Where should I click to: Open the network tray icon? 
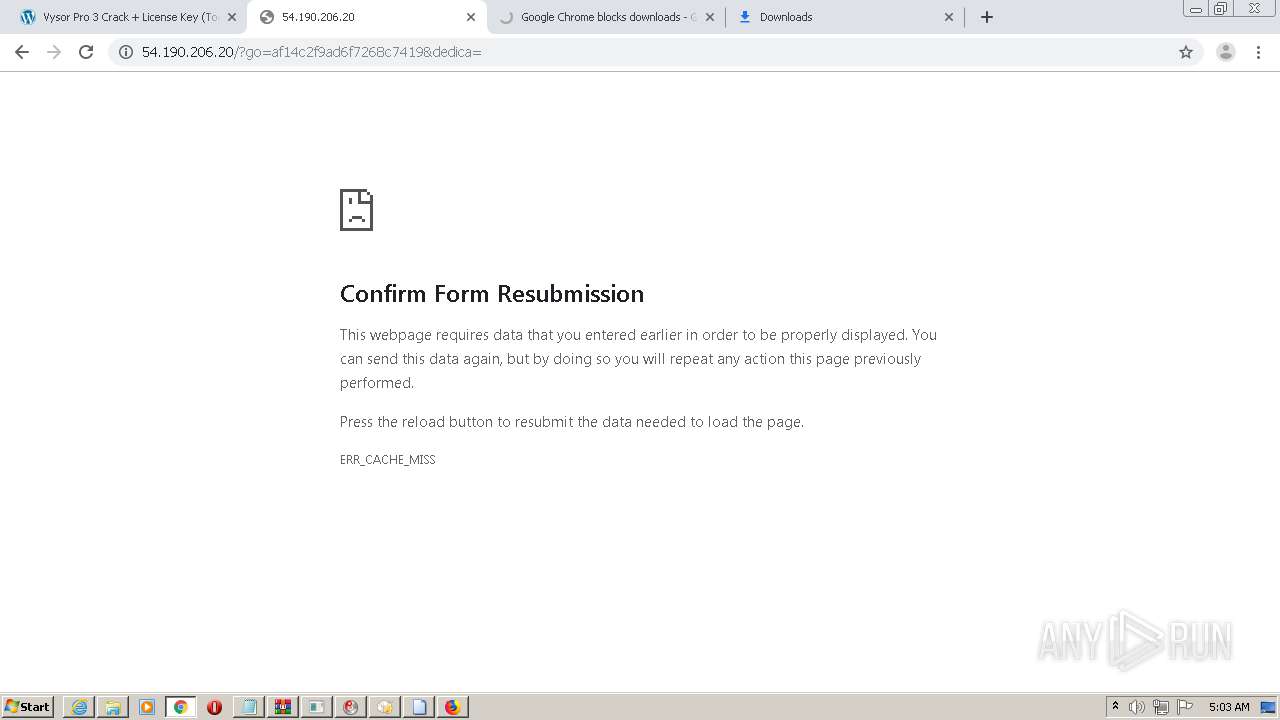[x=1161, y=707]
